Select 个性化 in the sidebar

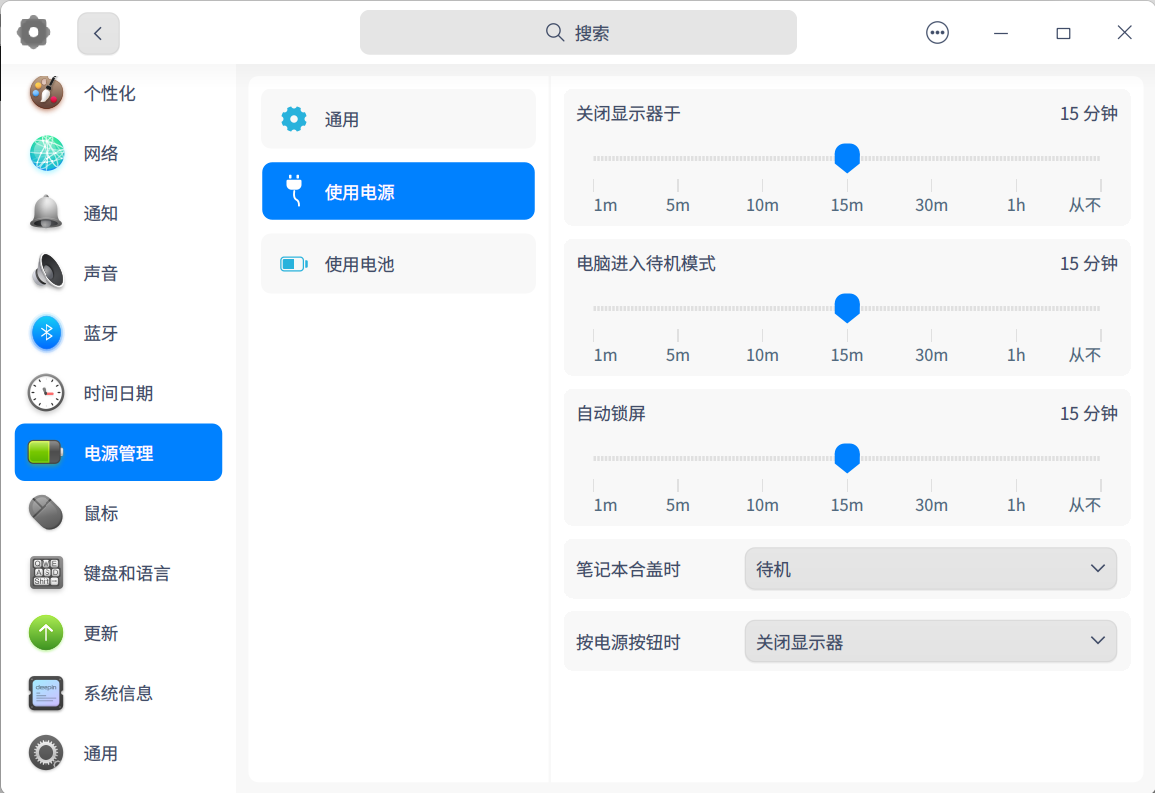pos(119,93)
